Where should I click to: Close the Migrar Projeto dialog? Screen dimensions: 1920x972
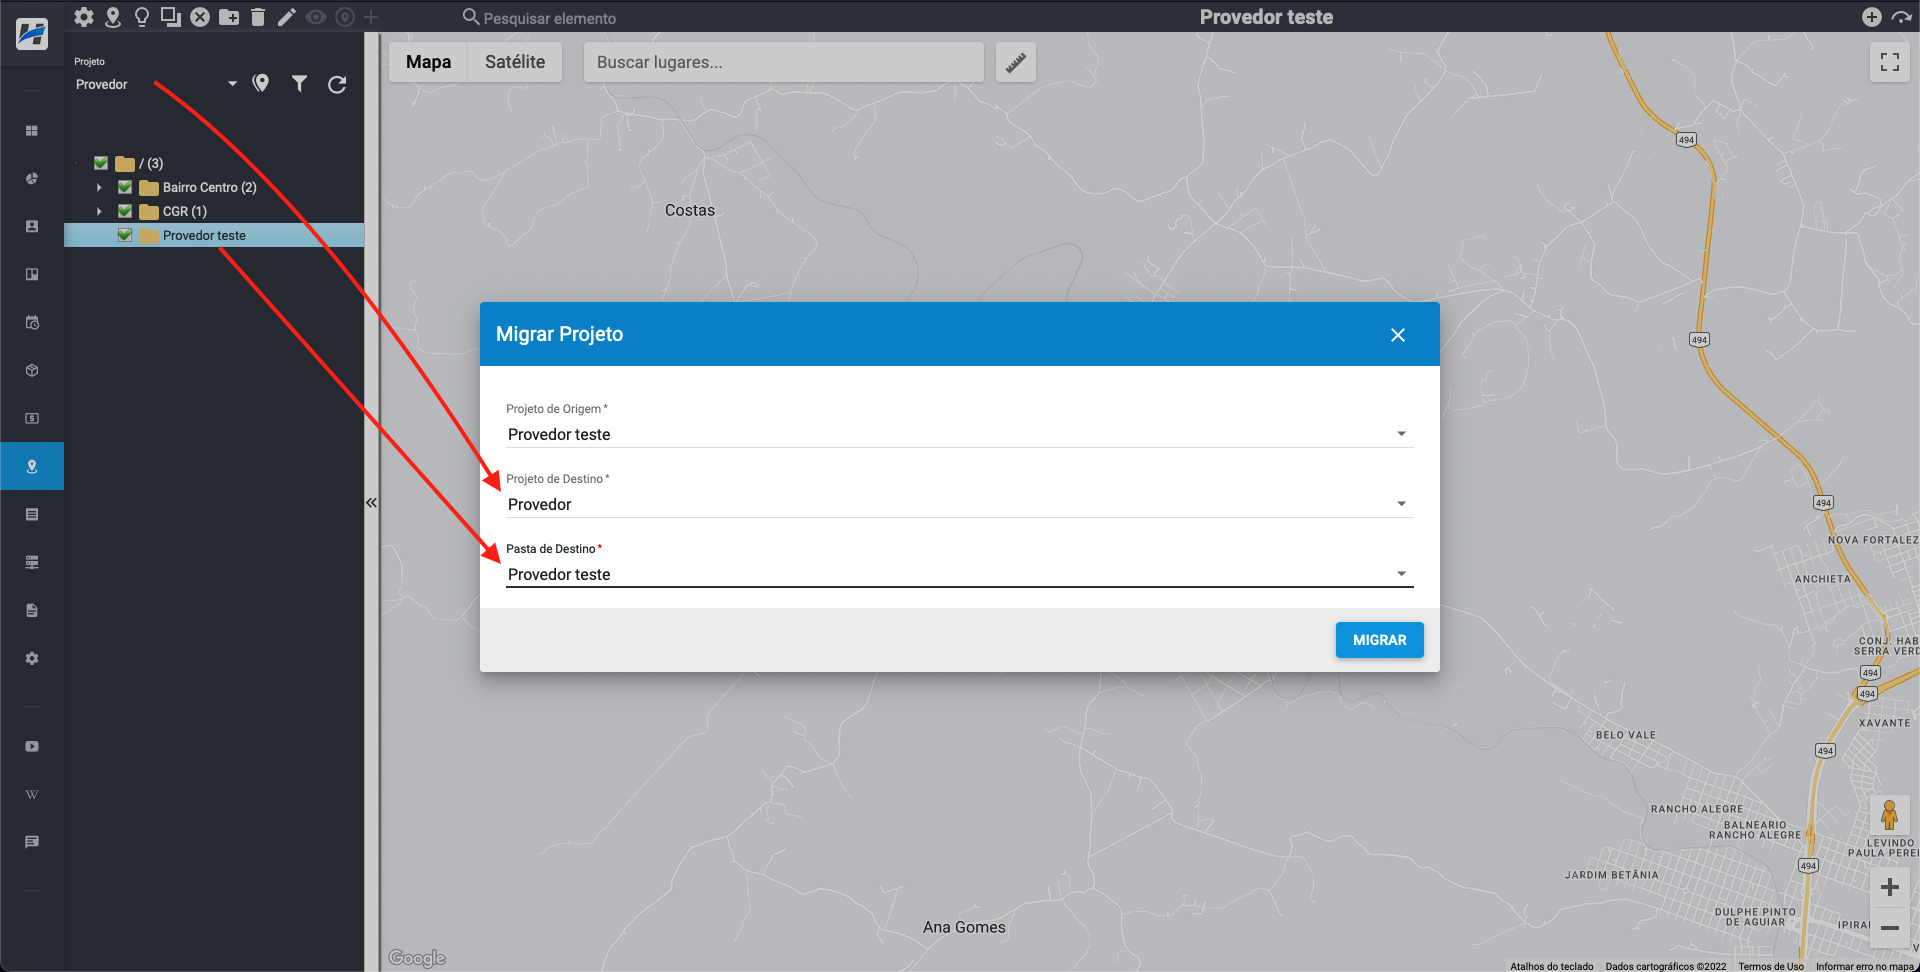[x=1397, y=335]
